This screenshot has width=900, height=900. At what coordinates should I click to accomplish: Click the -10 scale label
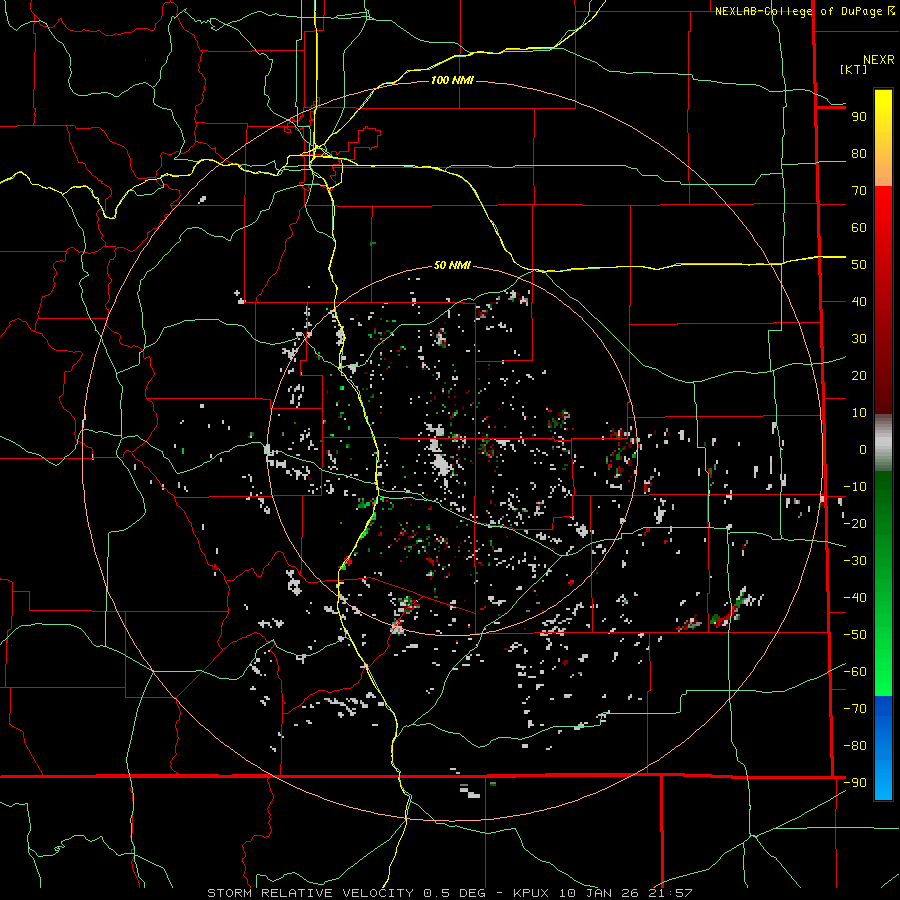point(855,487)
